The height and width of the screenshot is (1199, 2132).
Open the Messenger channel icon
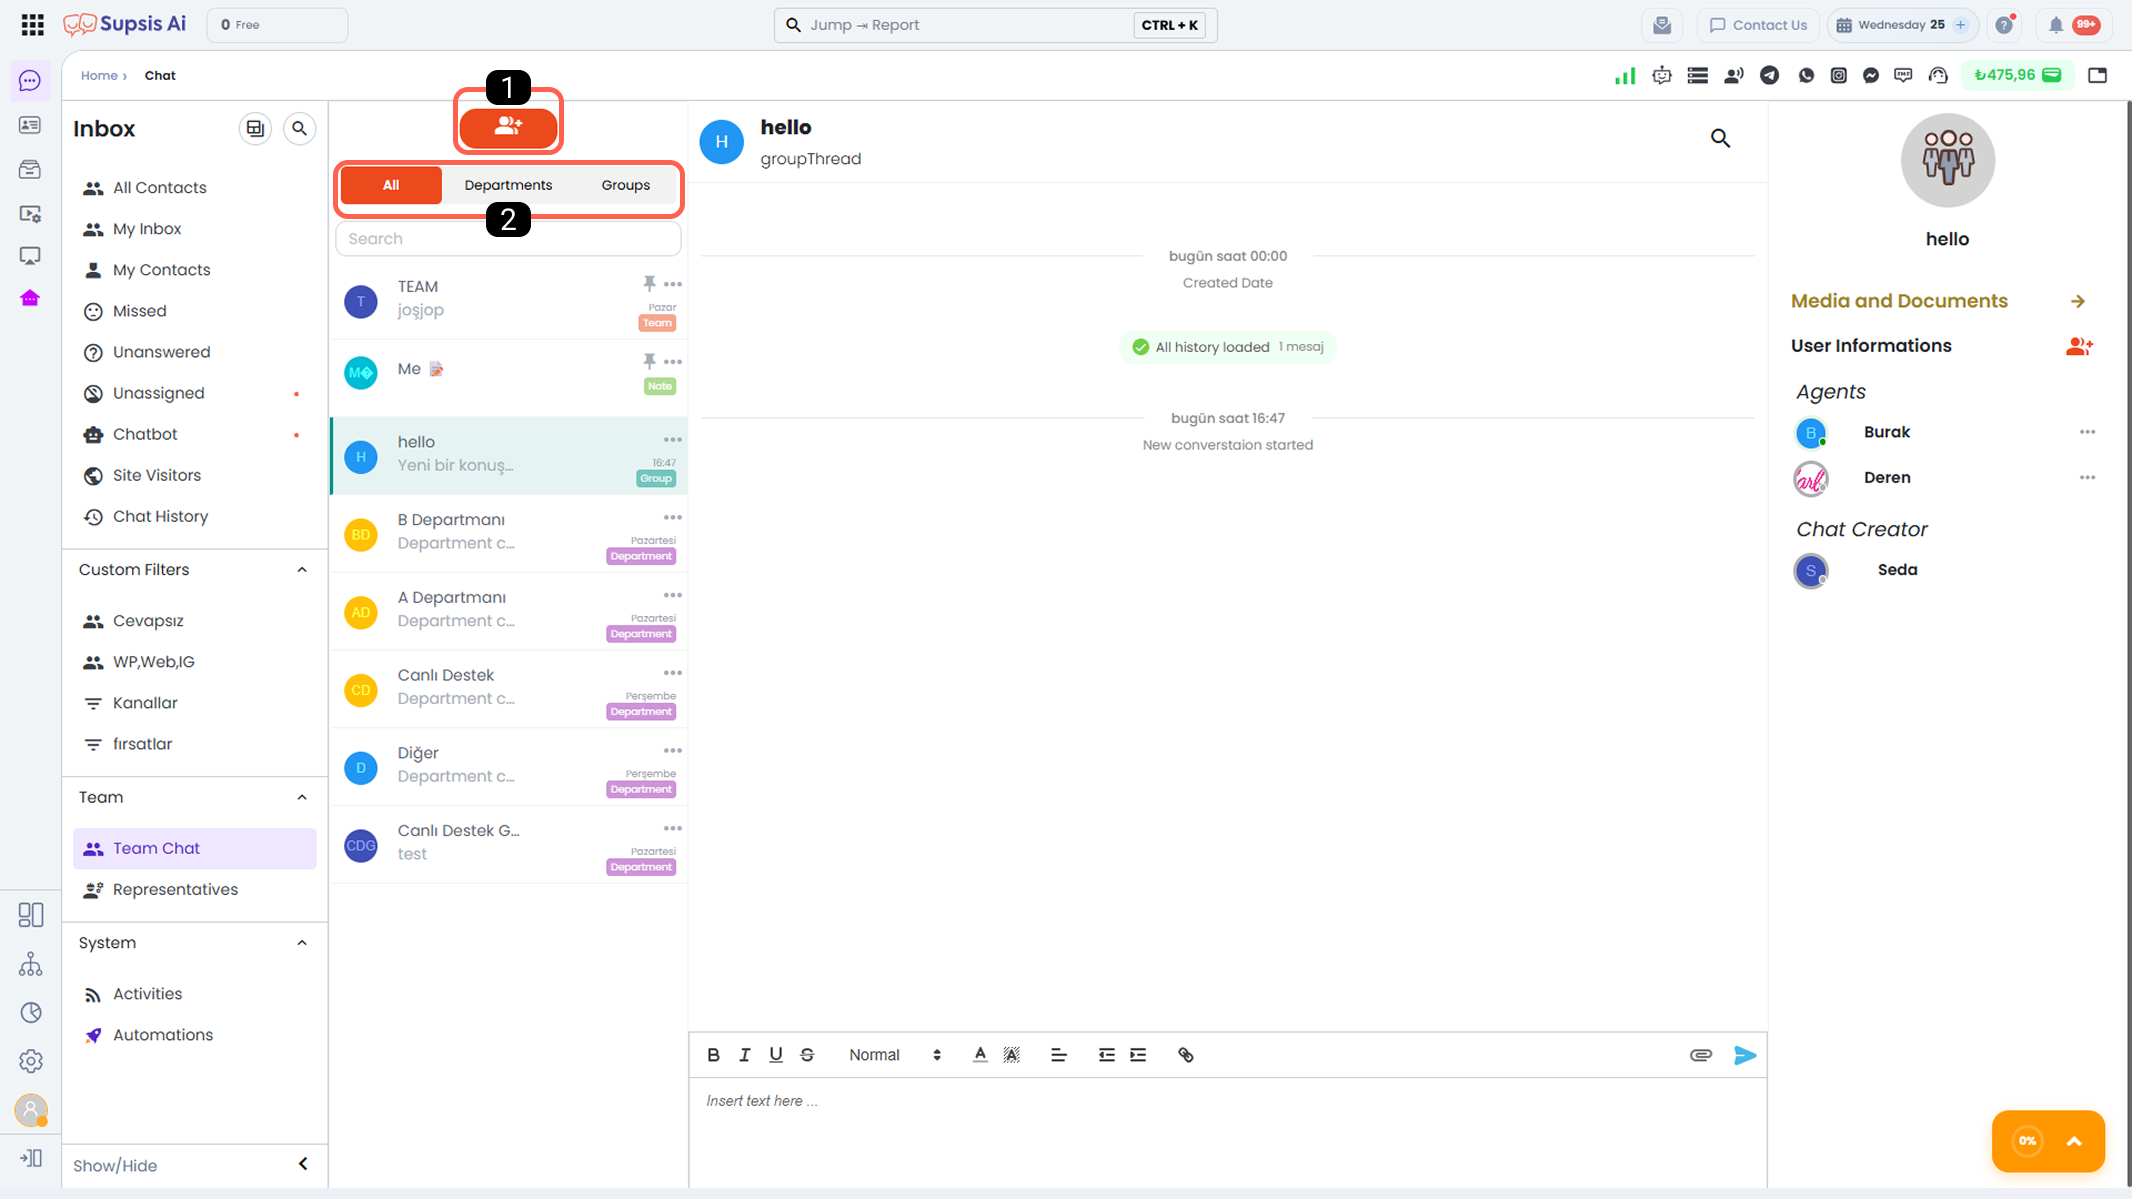1871,75
